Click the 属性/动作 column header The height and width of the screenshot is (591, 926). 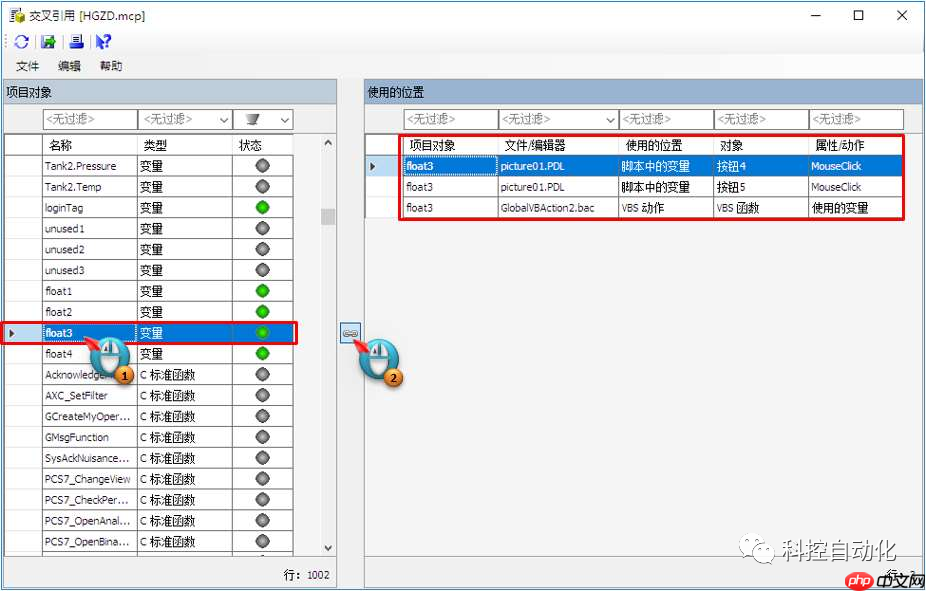coord(856,145)
